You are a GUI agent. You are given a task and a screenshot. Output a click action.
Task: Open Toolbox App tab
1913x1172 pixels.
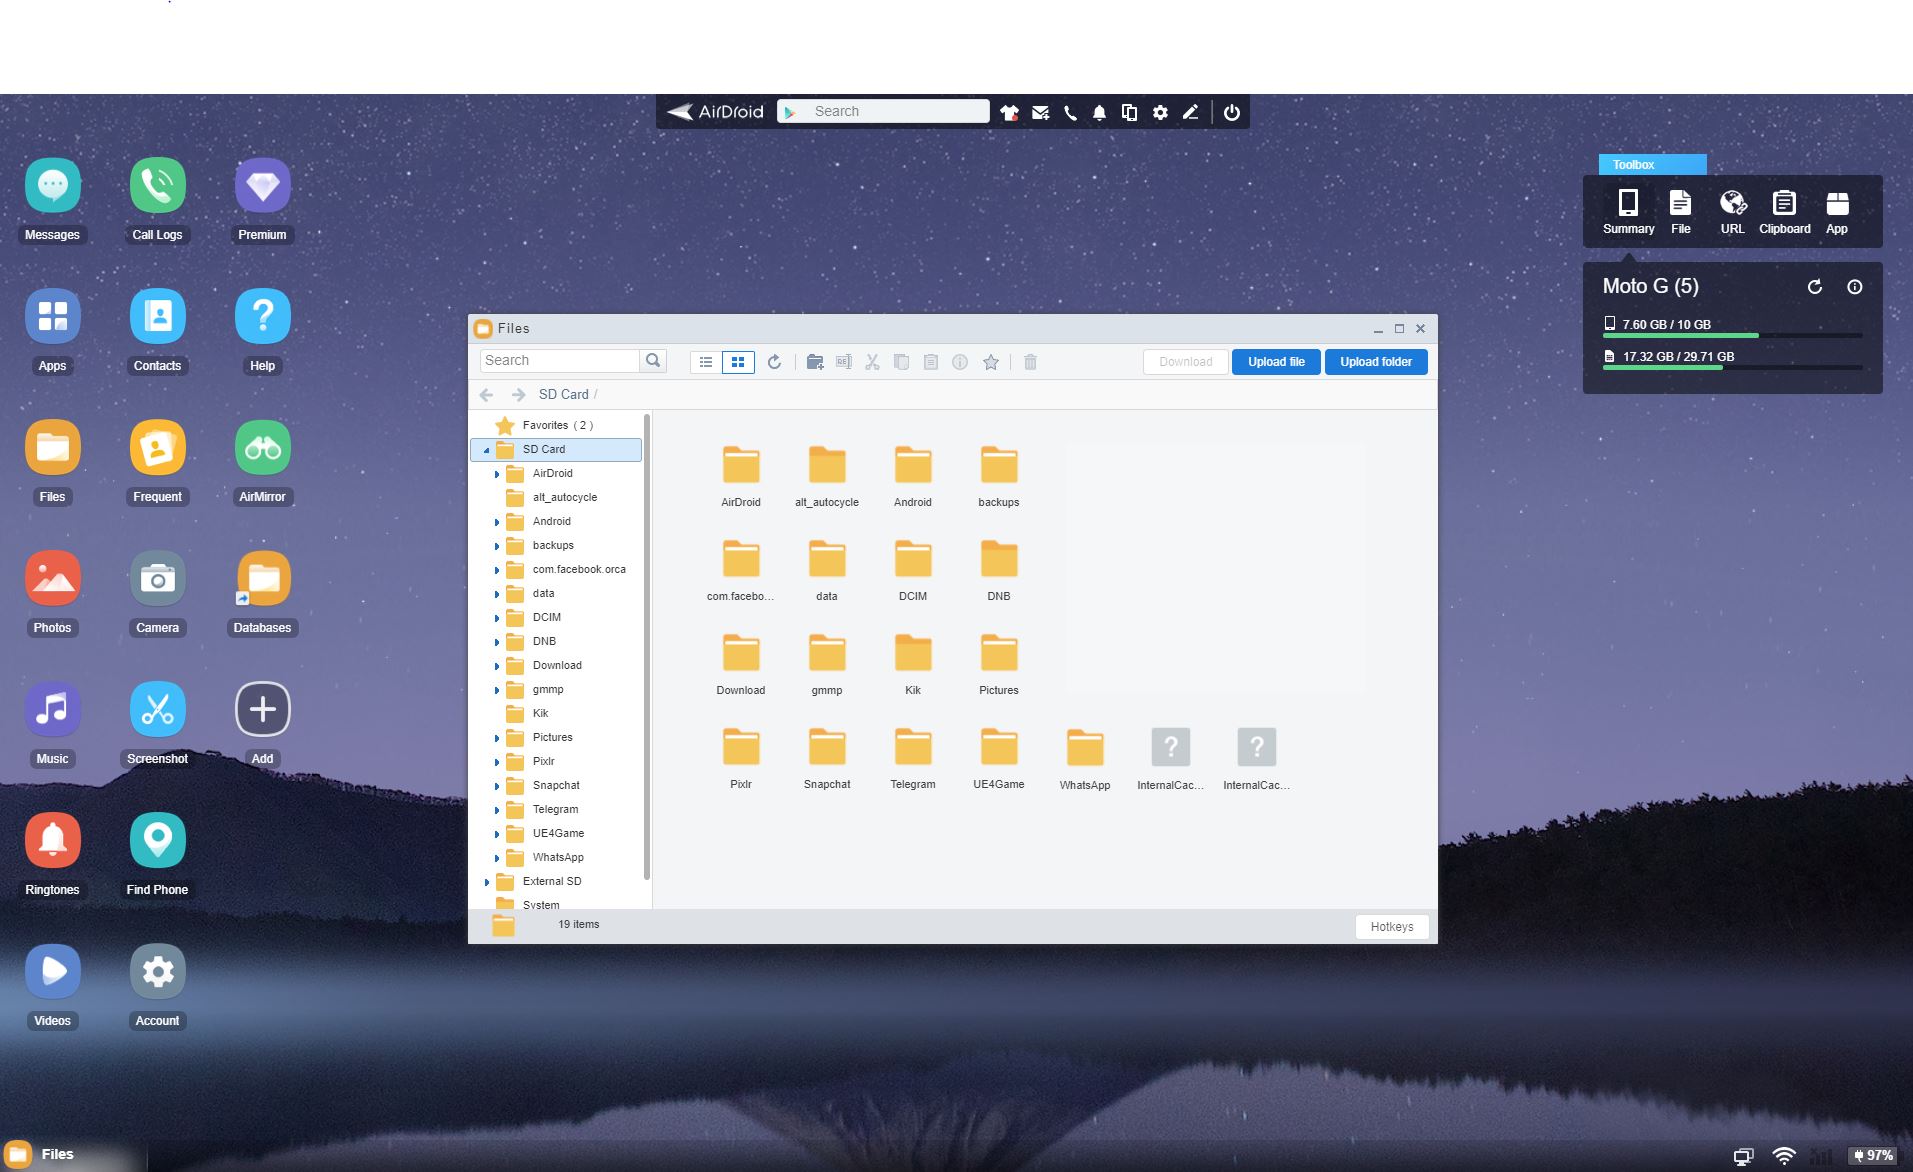pyautogui.click(x=1837, y=212)
